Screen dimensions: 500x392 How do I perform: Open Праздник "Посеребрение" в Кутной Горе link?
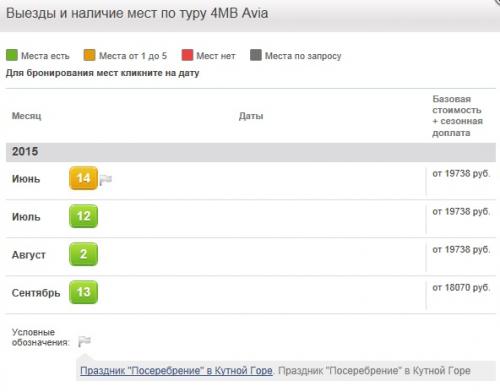click(176, 370)
